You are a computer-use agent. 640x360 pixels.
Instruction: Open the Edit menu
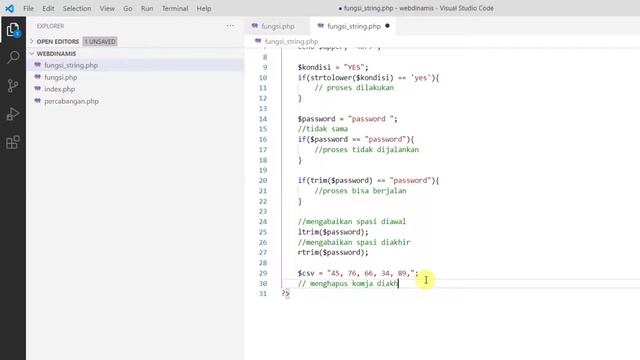click(48, 8)
